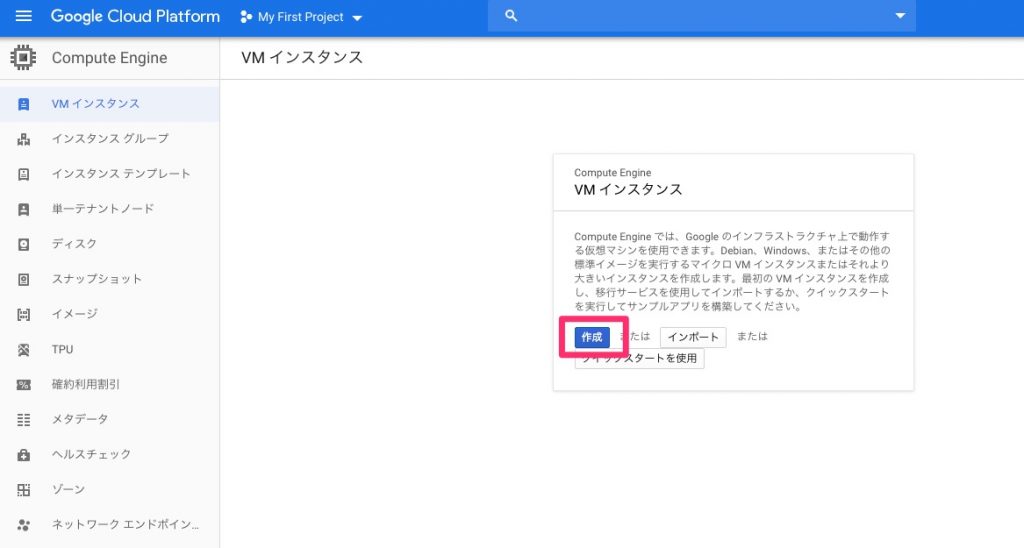
Task: Select インスタンス テンプレート in sidebar
Action: click(x=121, y=174)
